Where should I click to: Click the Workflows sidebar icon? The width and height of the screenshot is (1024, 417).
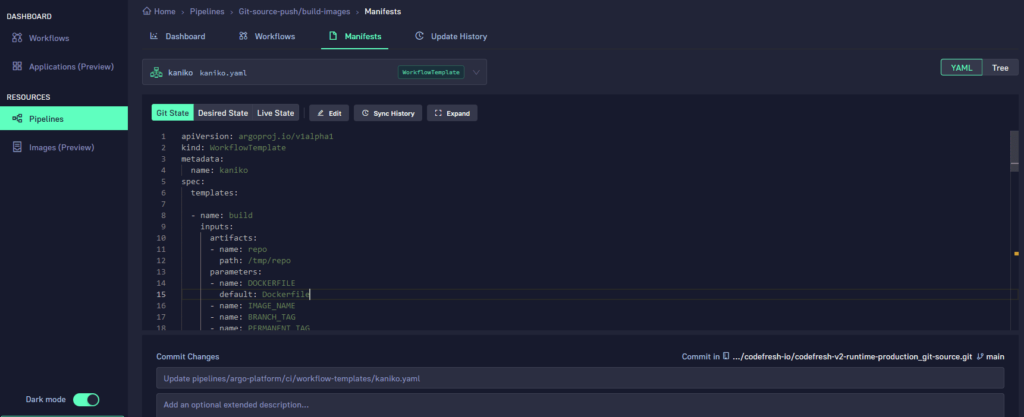(17, 38)
